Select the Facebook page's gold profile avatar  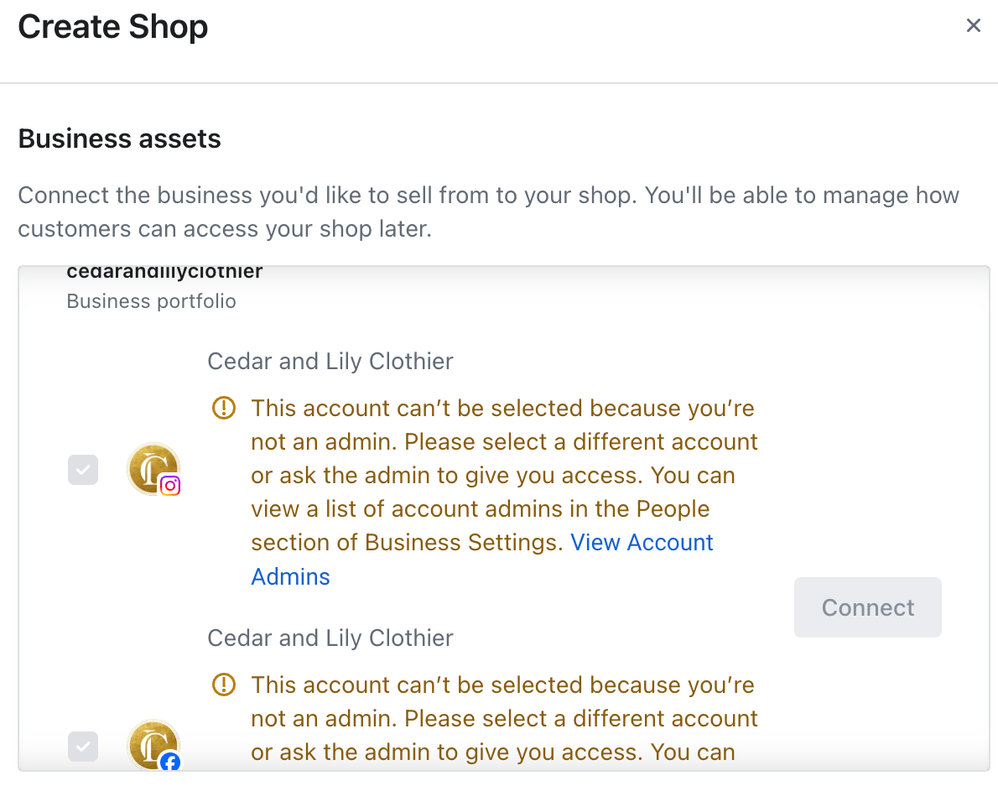click(x=152, y=744)
